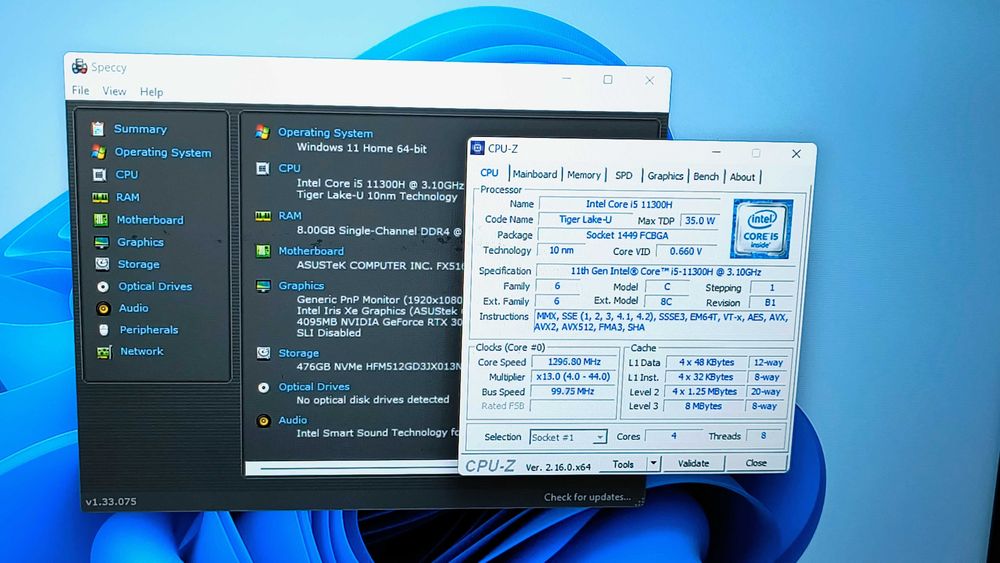Click the CPU-Z app icon in title bar
1000x563 pixels.
pyautogui.click(x=478, y=148)
